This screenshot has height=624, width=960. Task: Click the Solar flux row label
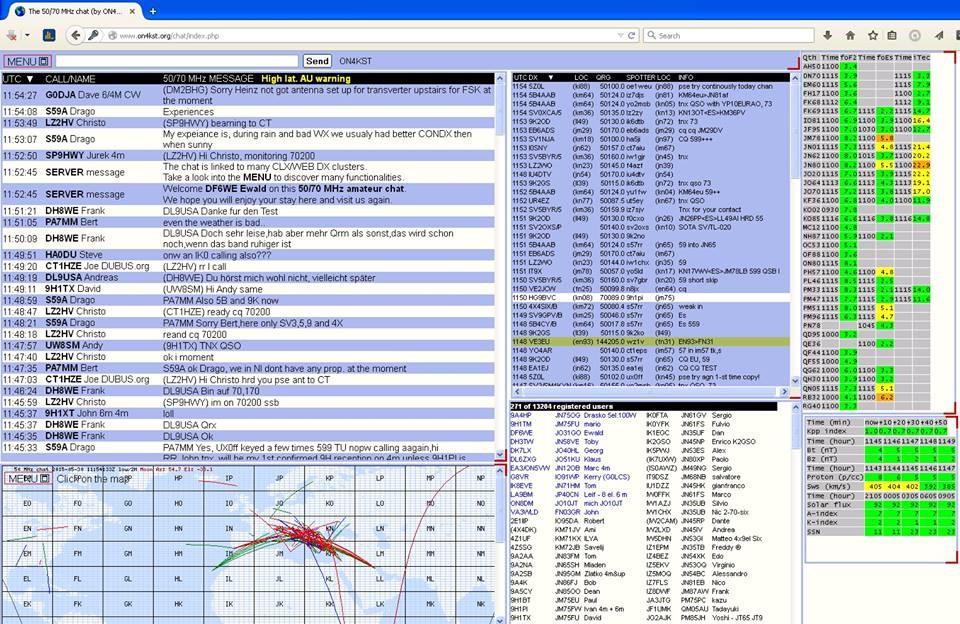coord(827,505)
